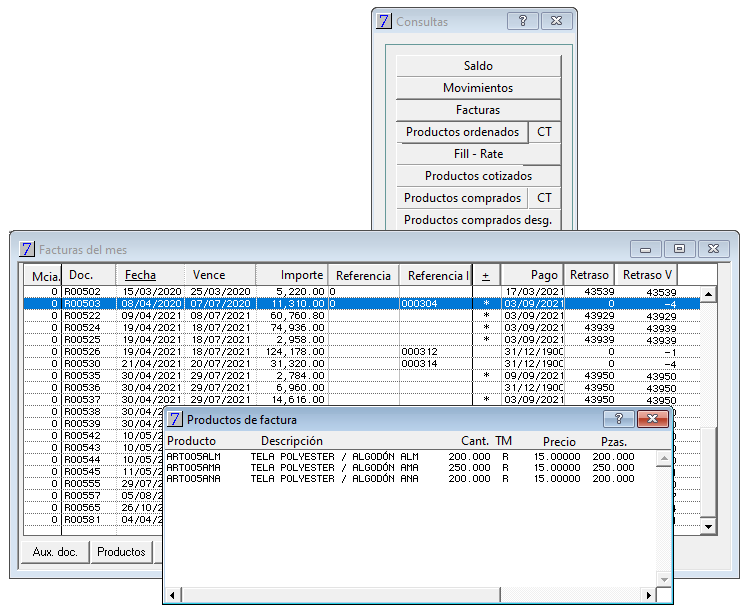Click down arrow of Productos de factura scrollbar
Image resolution: width=753 pixels, height=611 pixels.
(664, 580)
